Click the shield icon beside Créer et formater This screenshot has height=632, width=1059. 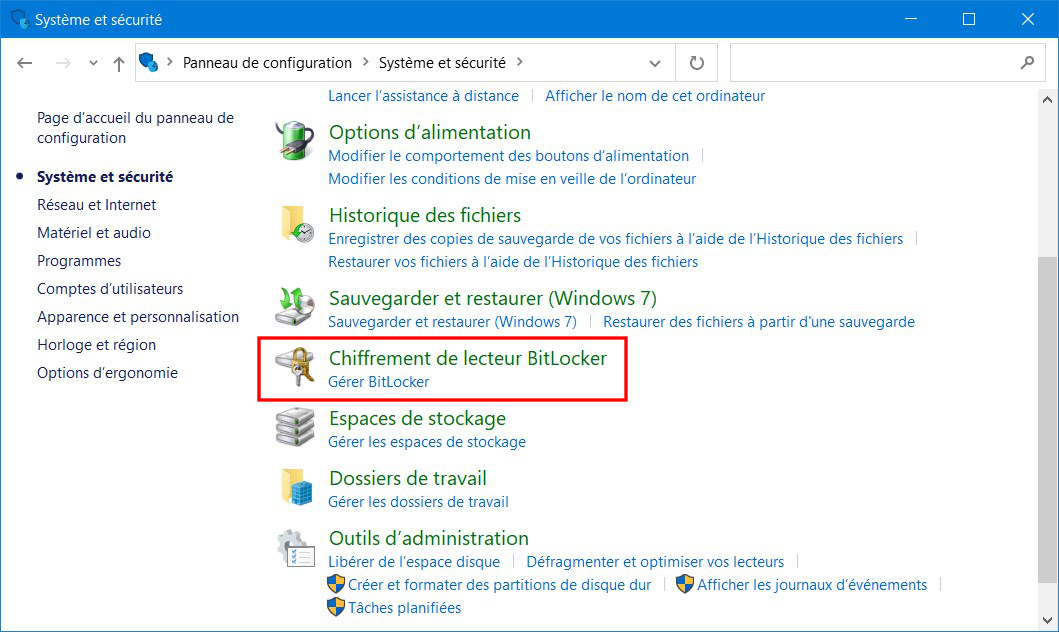pyautogui.click(x=336, y=584)
